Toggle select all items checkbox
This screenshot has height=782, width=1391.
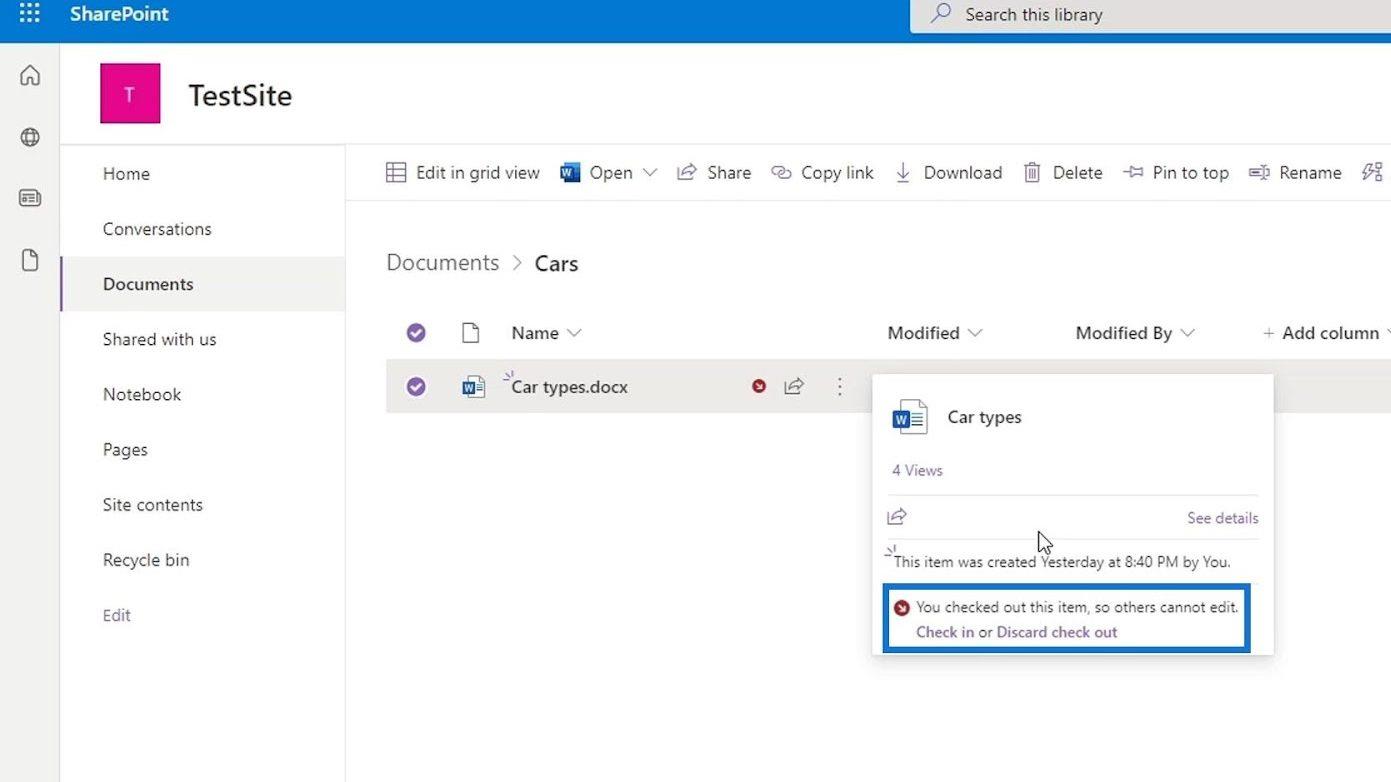click(416, 333)
